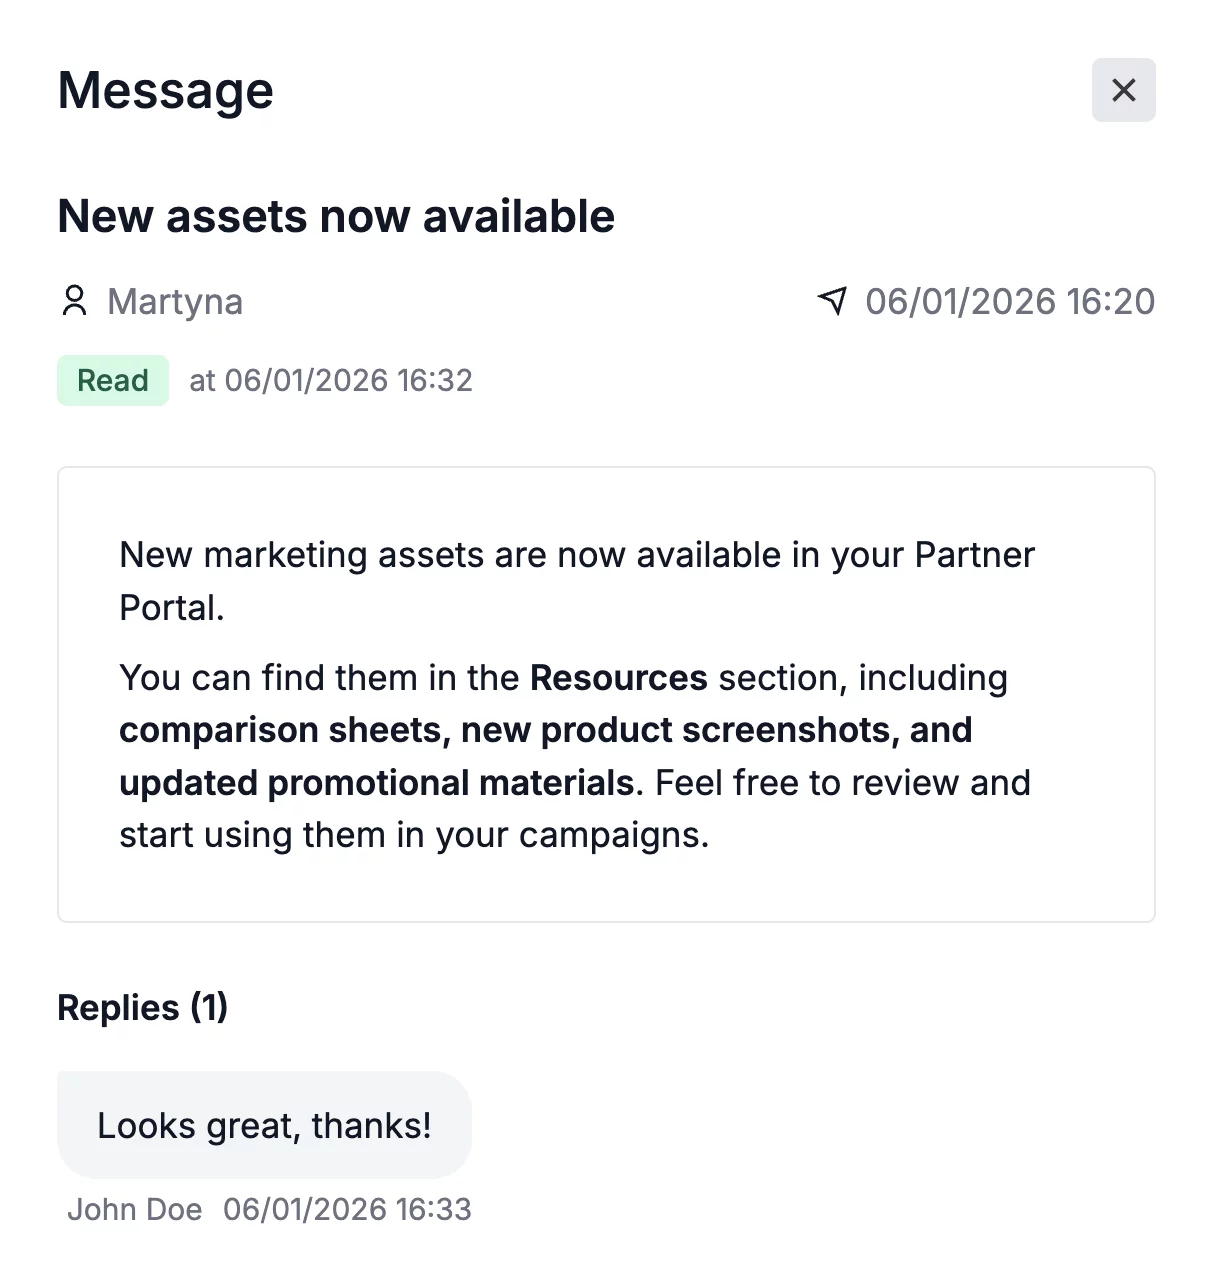Click the sent arrow icon near date
Viewport: 1212px width, 1288px height.
832,300
